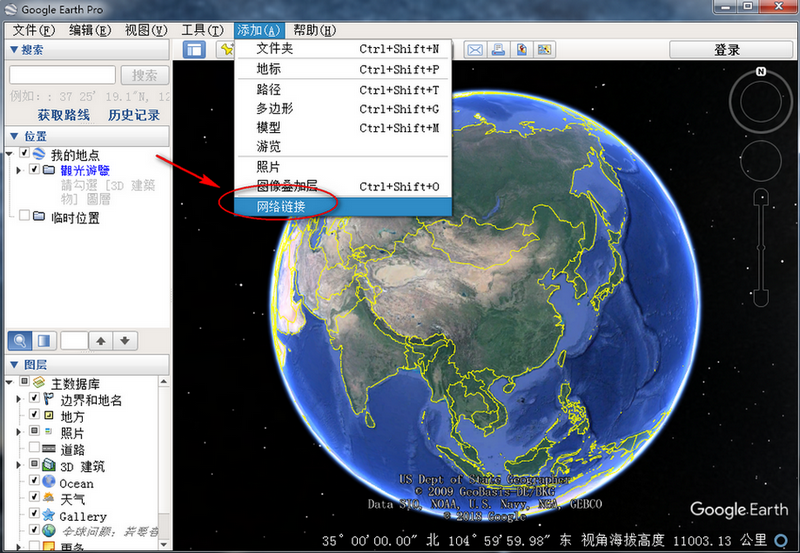Click the print toolbar icon

tap(498, 50)
